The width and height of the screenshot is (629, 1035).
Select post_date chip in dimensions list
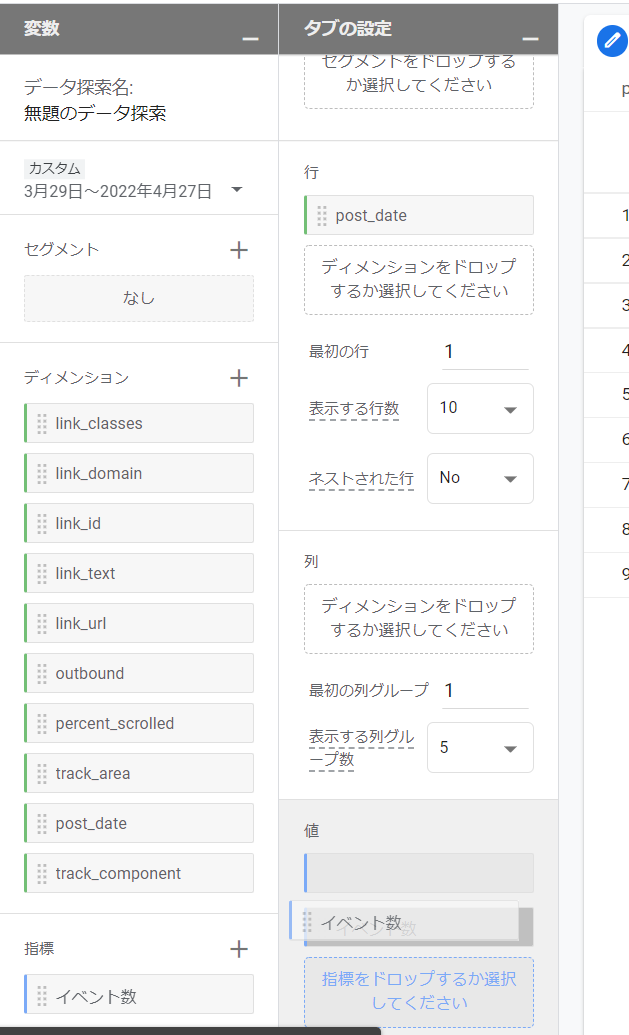click(x=139, y=823)
